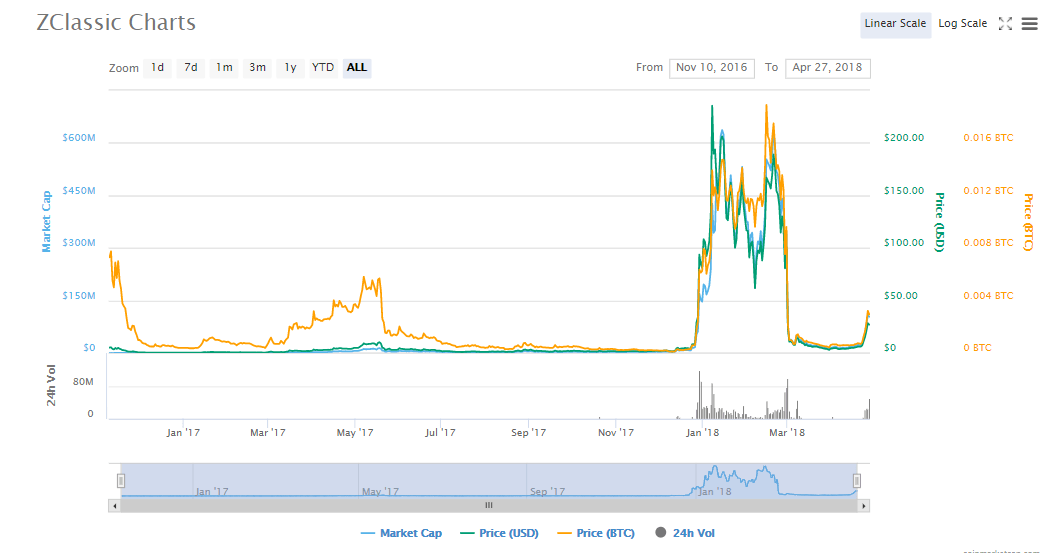The height and width of the screenshot is (553, 1059).
Task: Toggle Price (USD) series in legend
Action: (498, 533)
